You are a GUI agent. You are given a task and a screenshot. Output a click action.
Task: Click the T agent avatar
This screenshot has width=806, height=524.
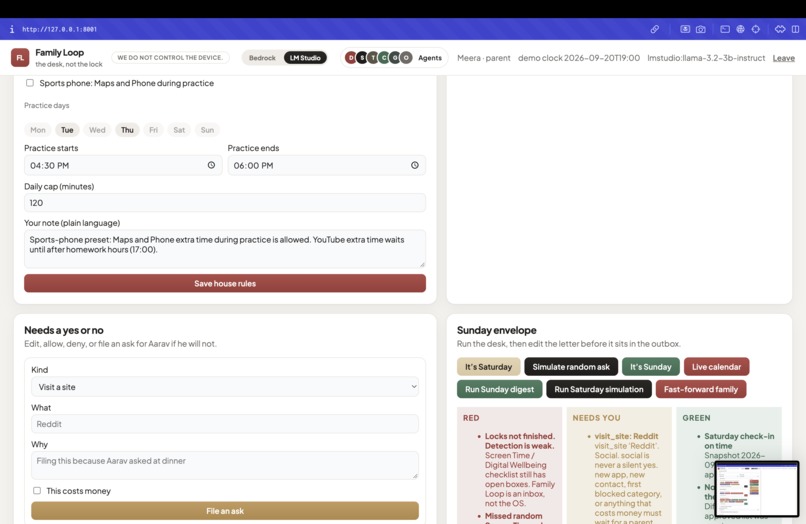click(x=373, y=58)
